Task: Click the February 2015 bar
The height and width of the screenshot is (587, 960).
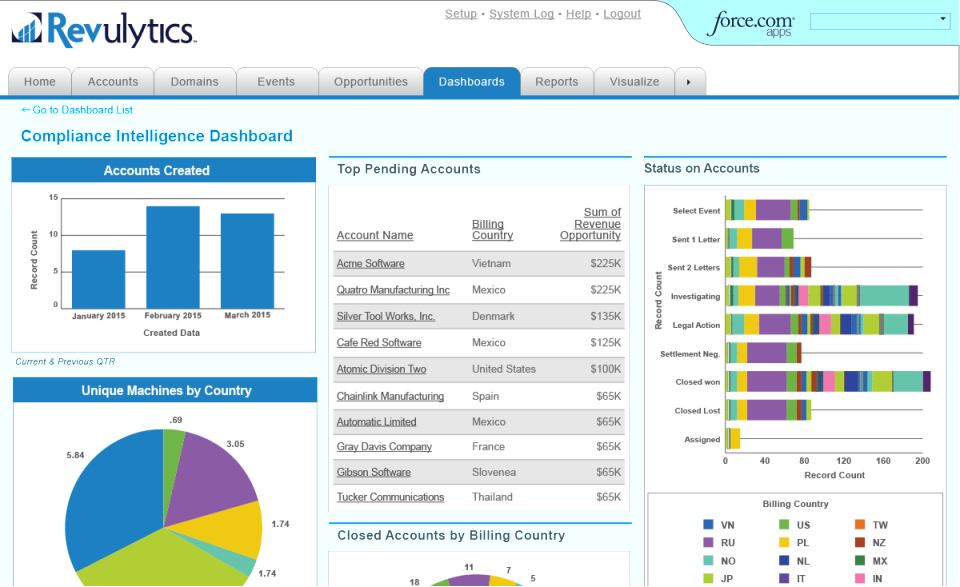Action: [x=173, y=257]
